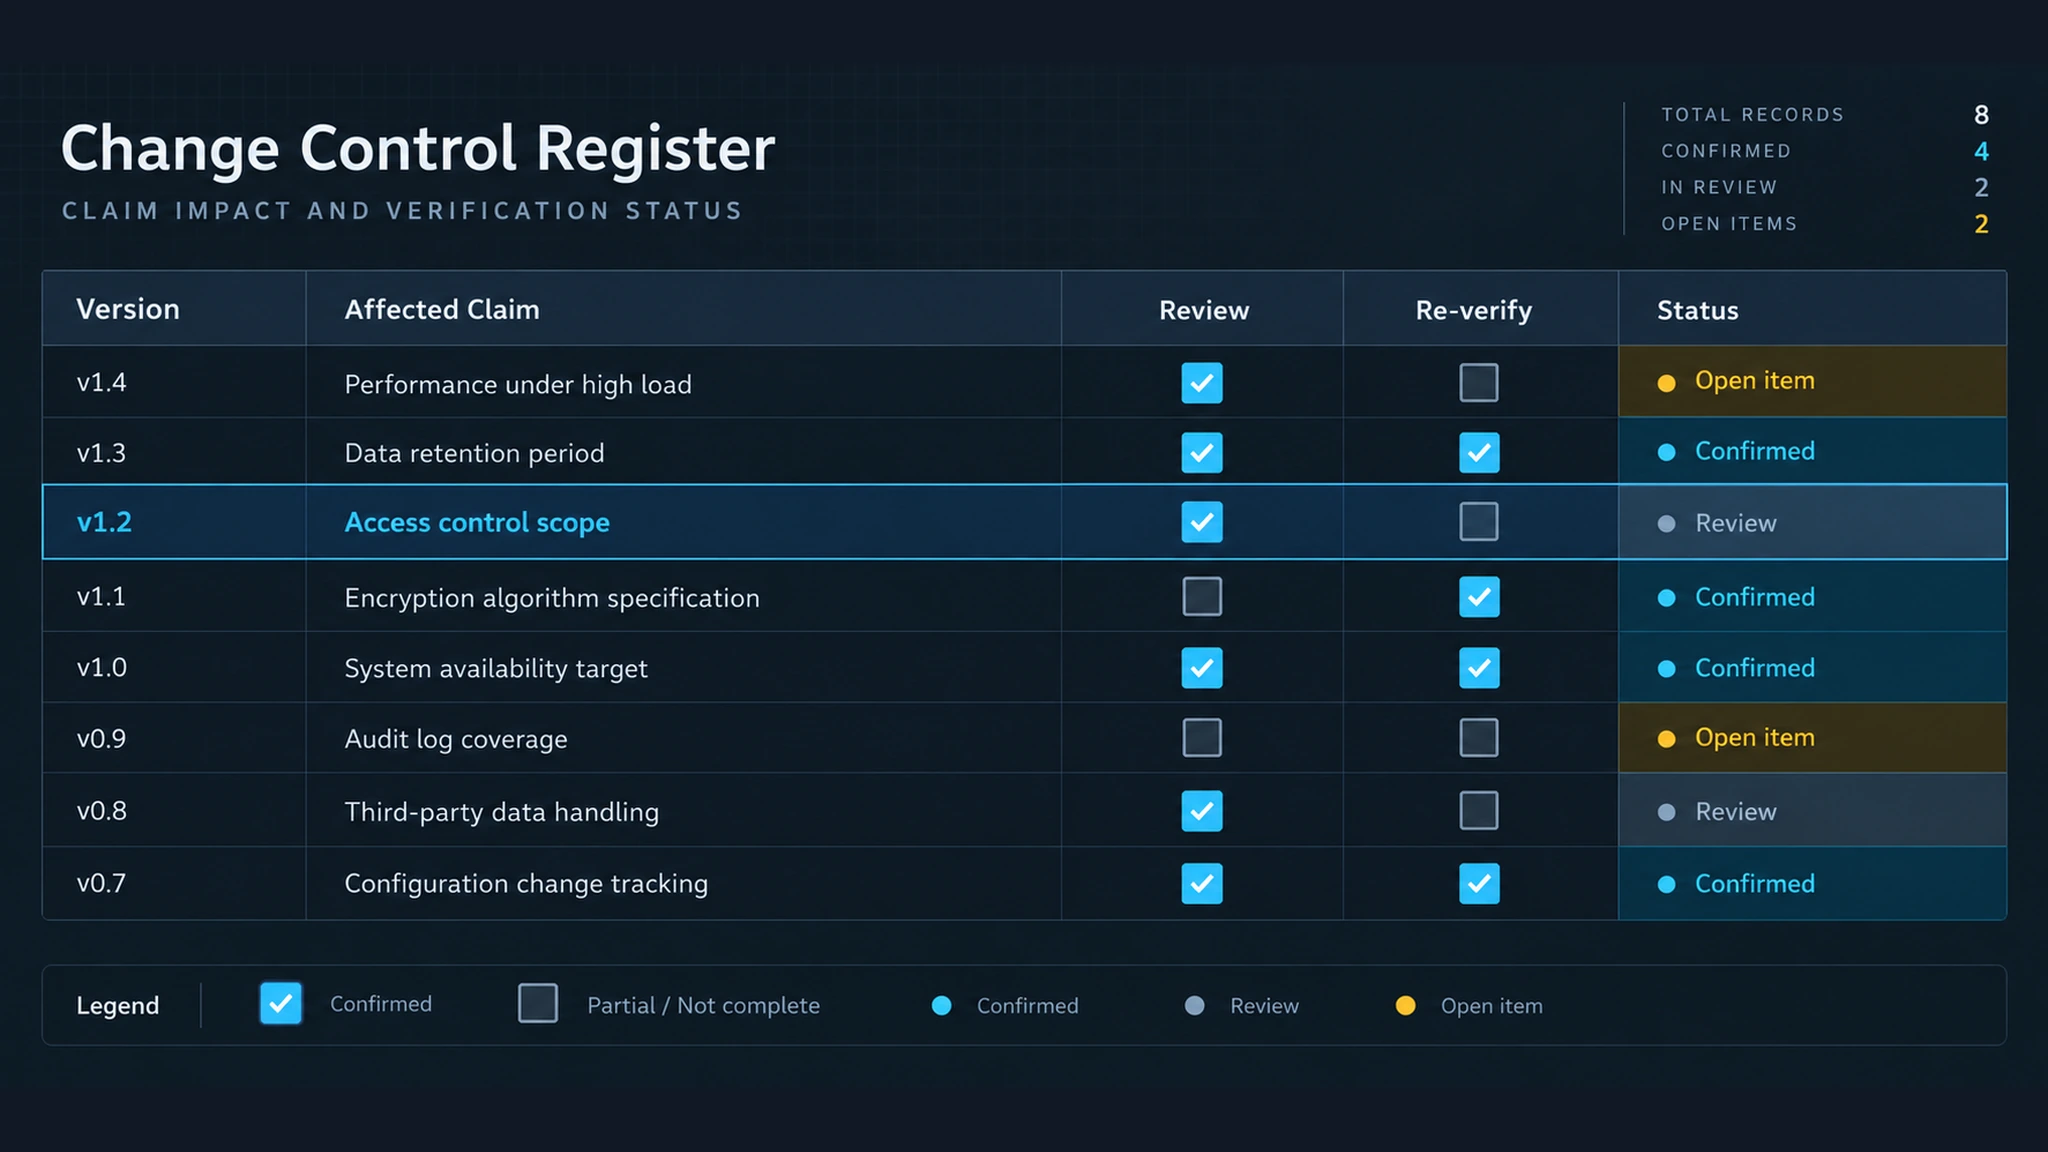Toggle Review checkbox for Access control scope
This screenshot has width=2048, height=1152.
point(1201,522)
